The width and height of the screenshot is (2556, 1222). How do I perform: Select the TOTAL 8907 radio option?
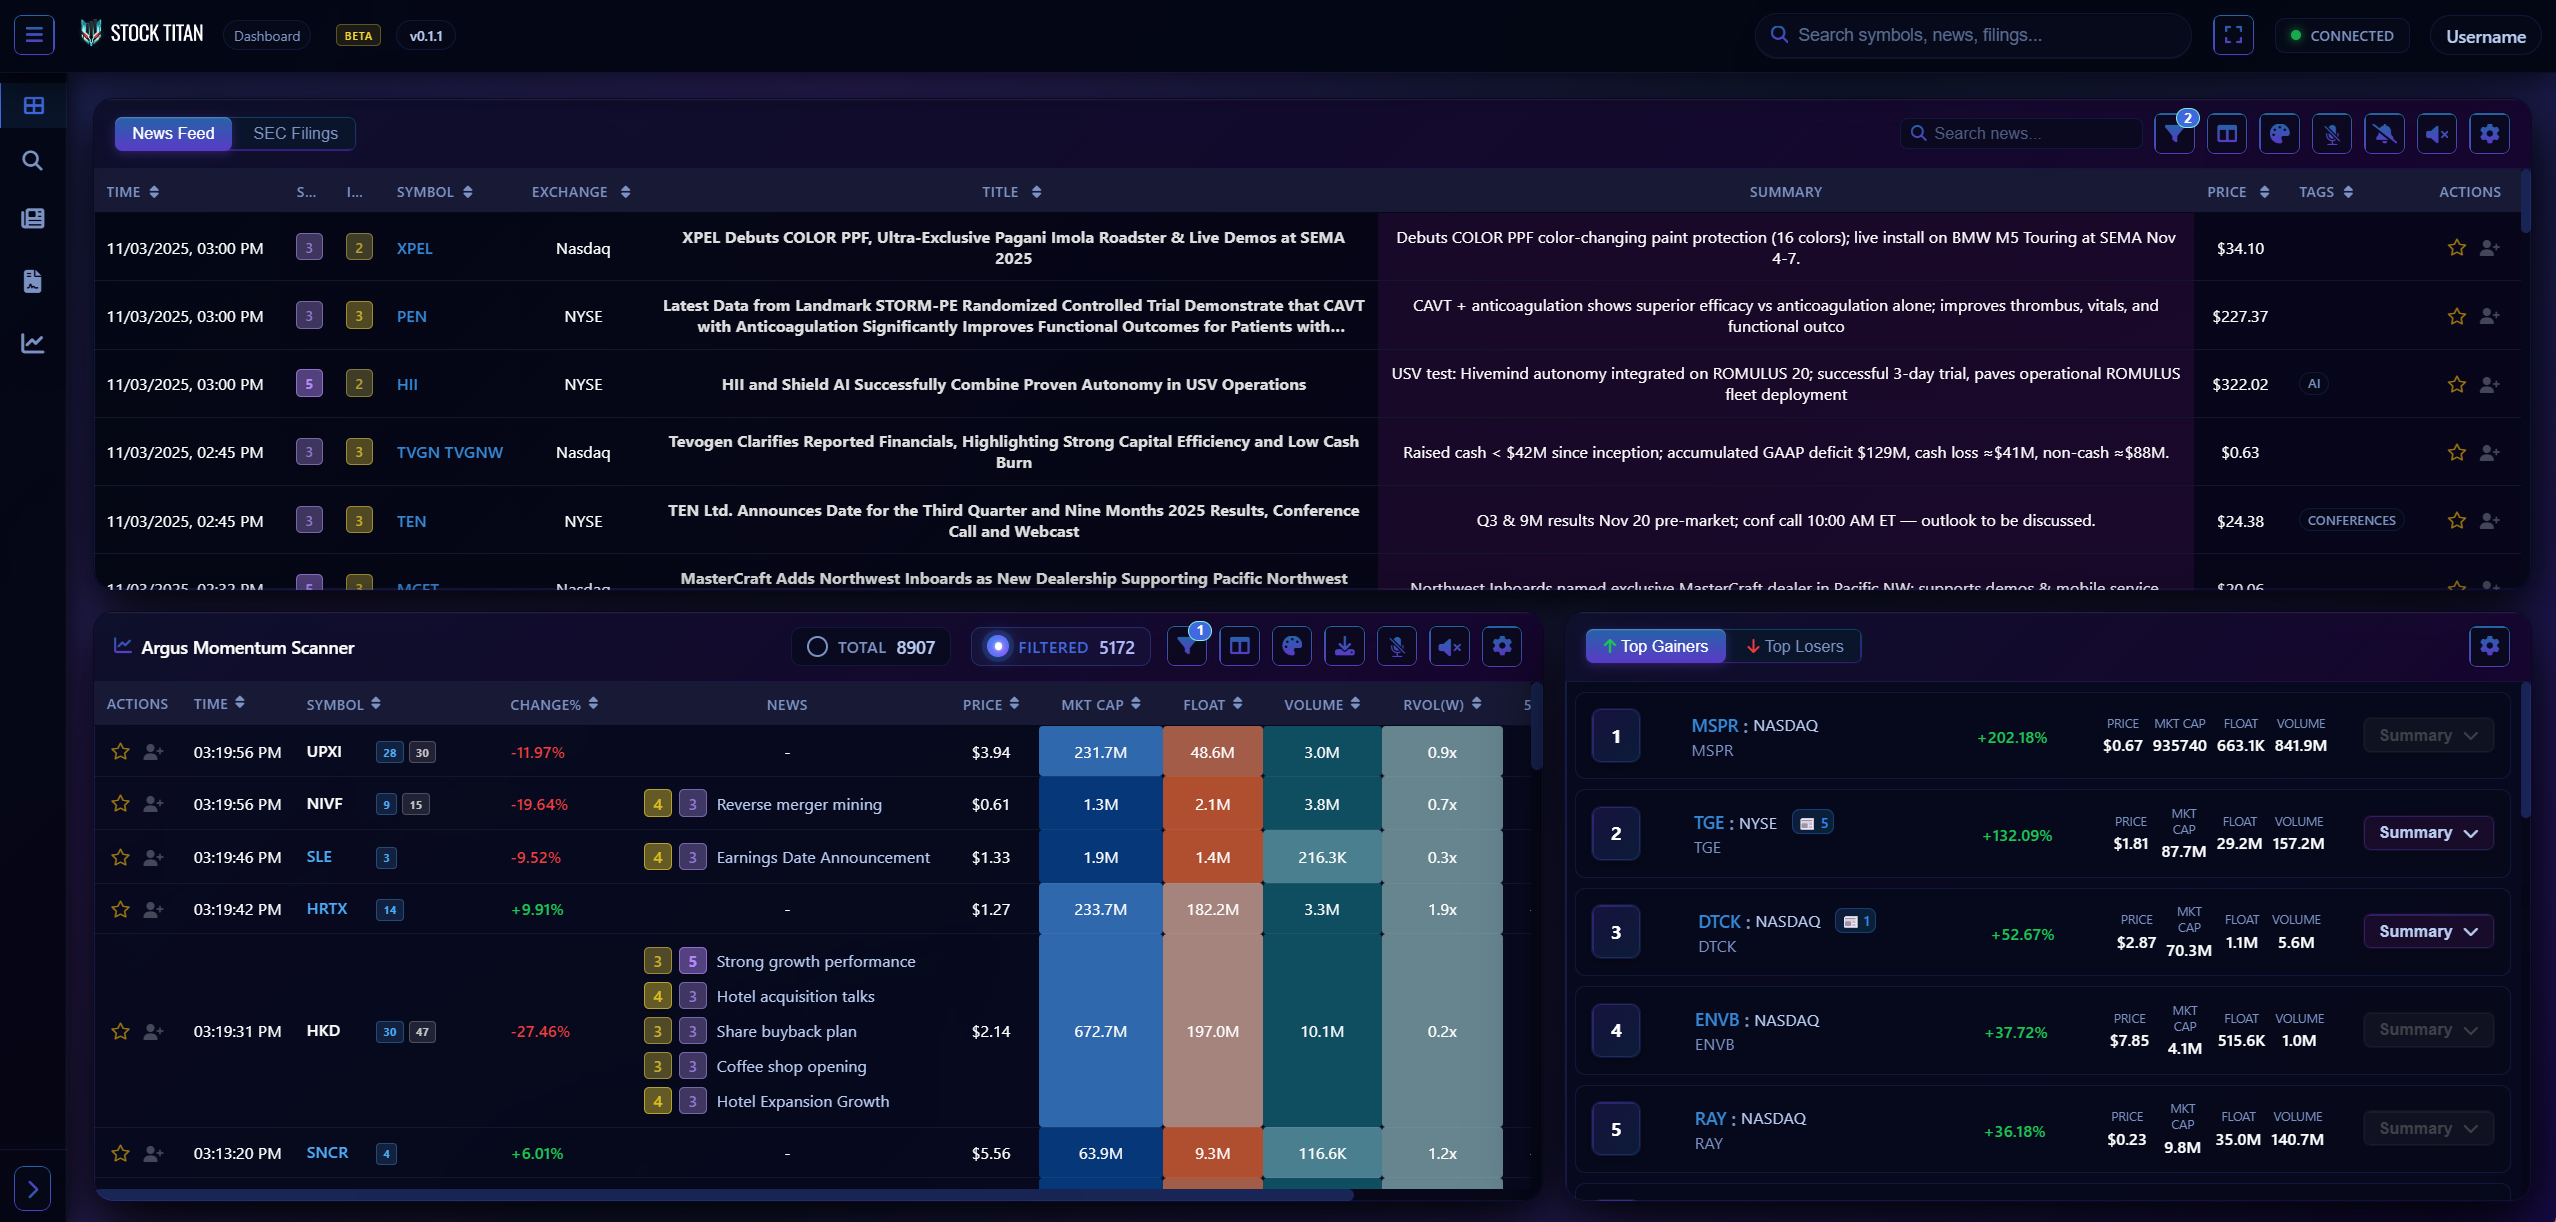[x=869, y=646]
